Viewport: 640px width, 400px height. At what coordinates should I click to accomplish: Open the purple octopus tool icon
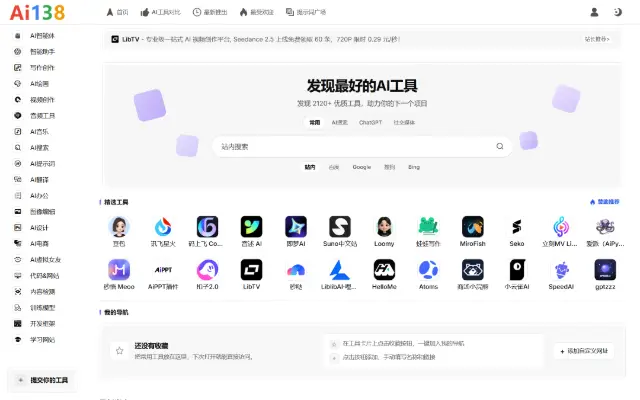point(605,227)
